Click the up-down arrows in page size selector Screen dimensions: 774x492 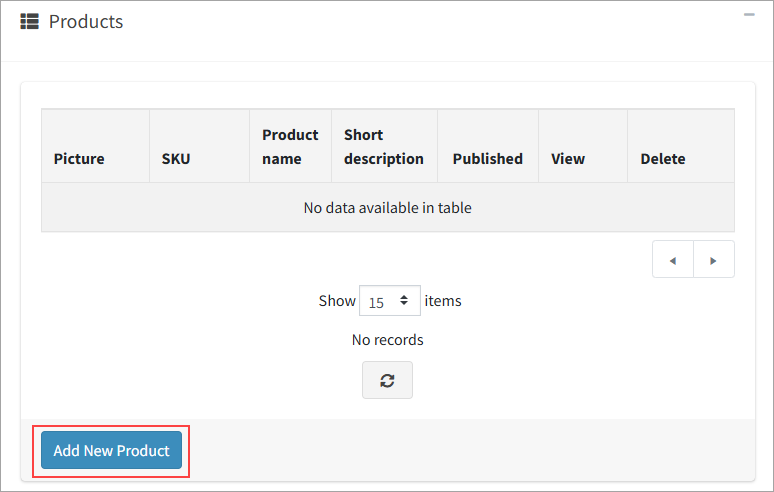404,300
